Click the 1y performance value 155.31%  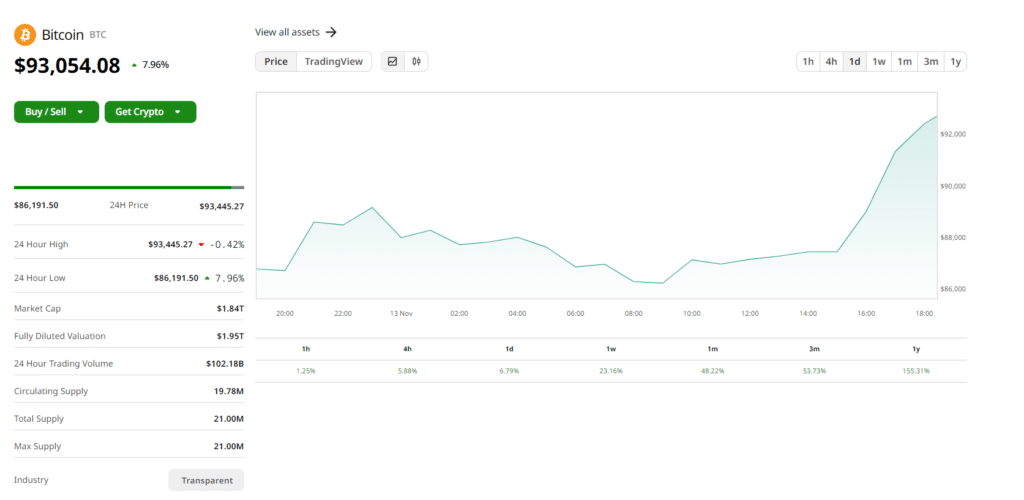916,371
